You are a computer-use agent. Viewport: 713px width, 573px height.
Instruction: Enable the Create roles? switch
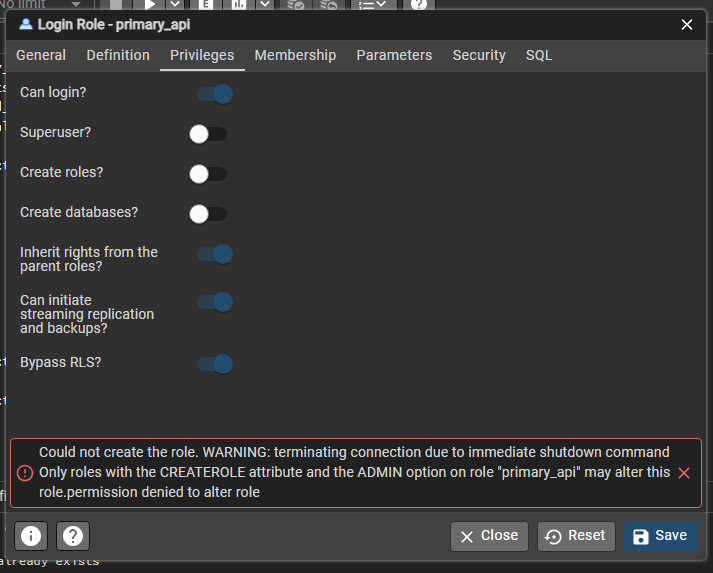pos(208,174)
